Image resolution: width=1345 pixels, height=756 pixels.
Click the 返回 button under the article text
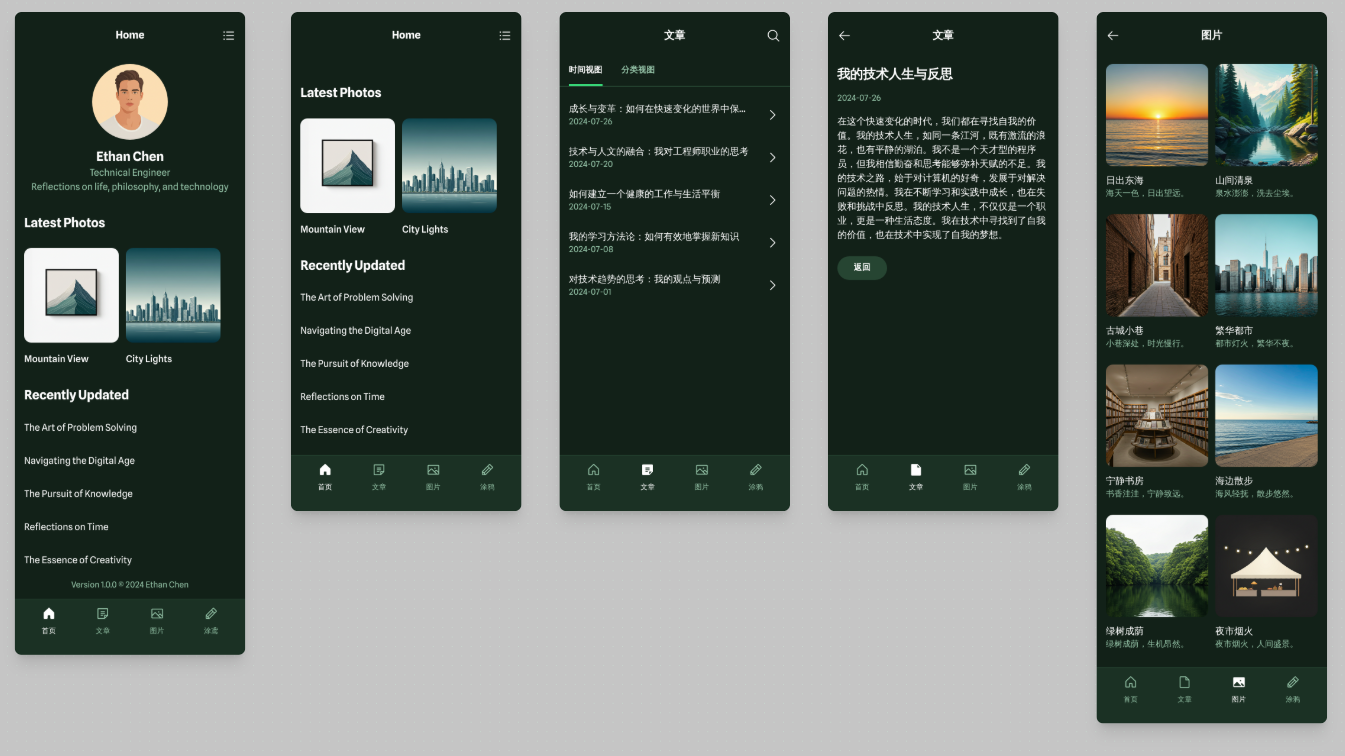click(x=862, y=268)
